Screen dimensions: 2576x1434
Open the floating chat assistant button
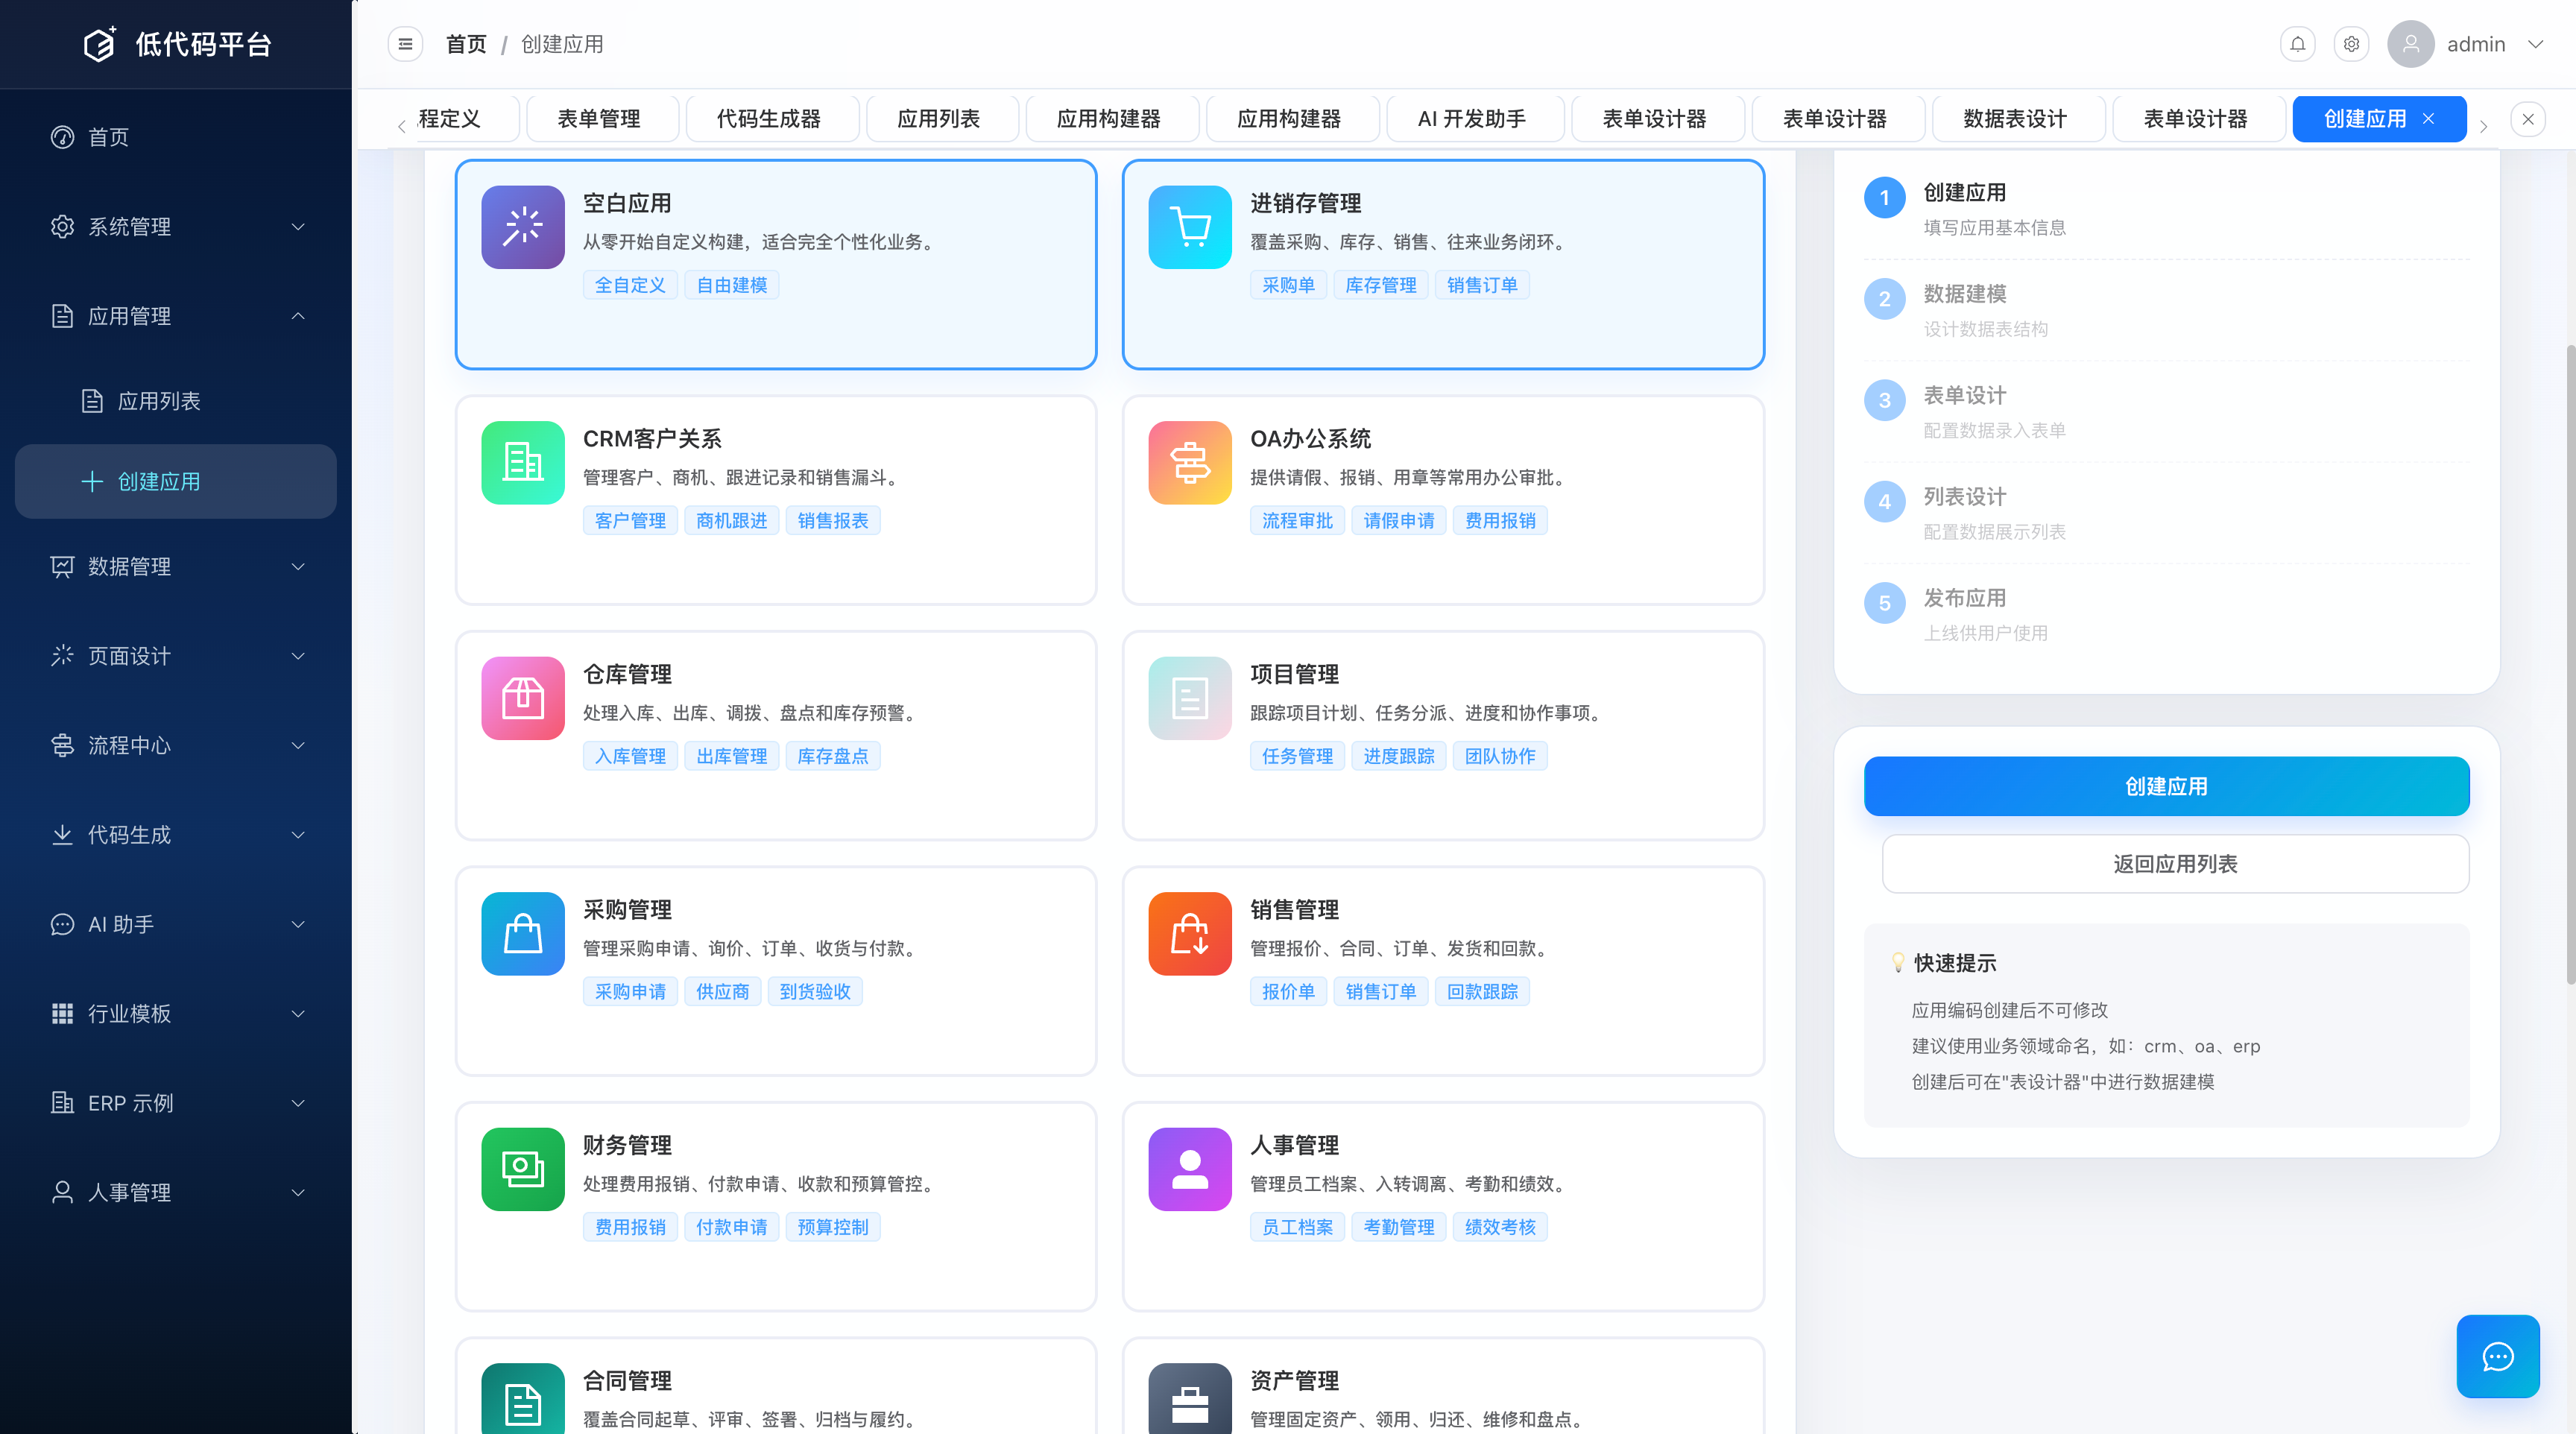[2498, 1356]
